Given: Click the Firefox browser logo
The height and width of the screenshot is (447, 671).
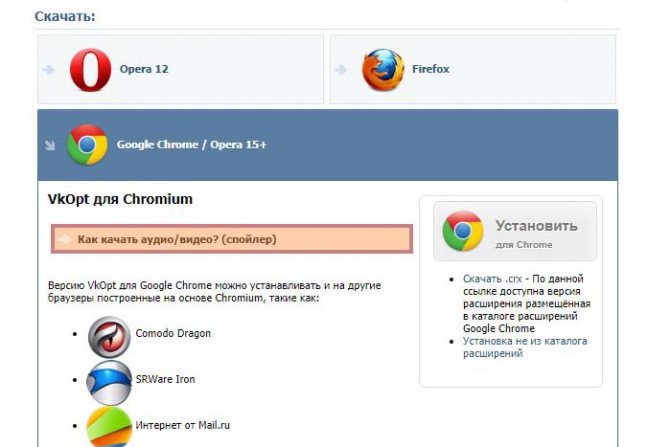Looking at the screenshot, I should point(383,70).
